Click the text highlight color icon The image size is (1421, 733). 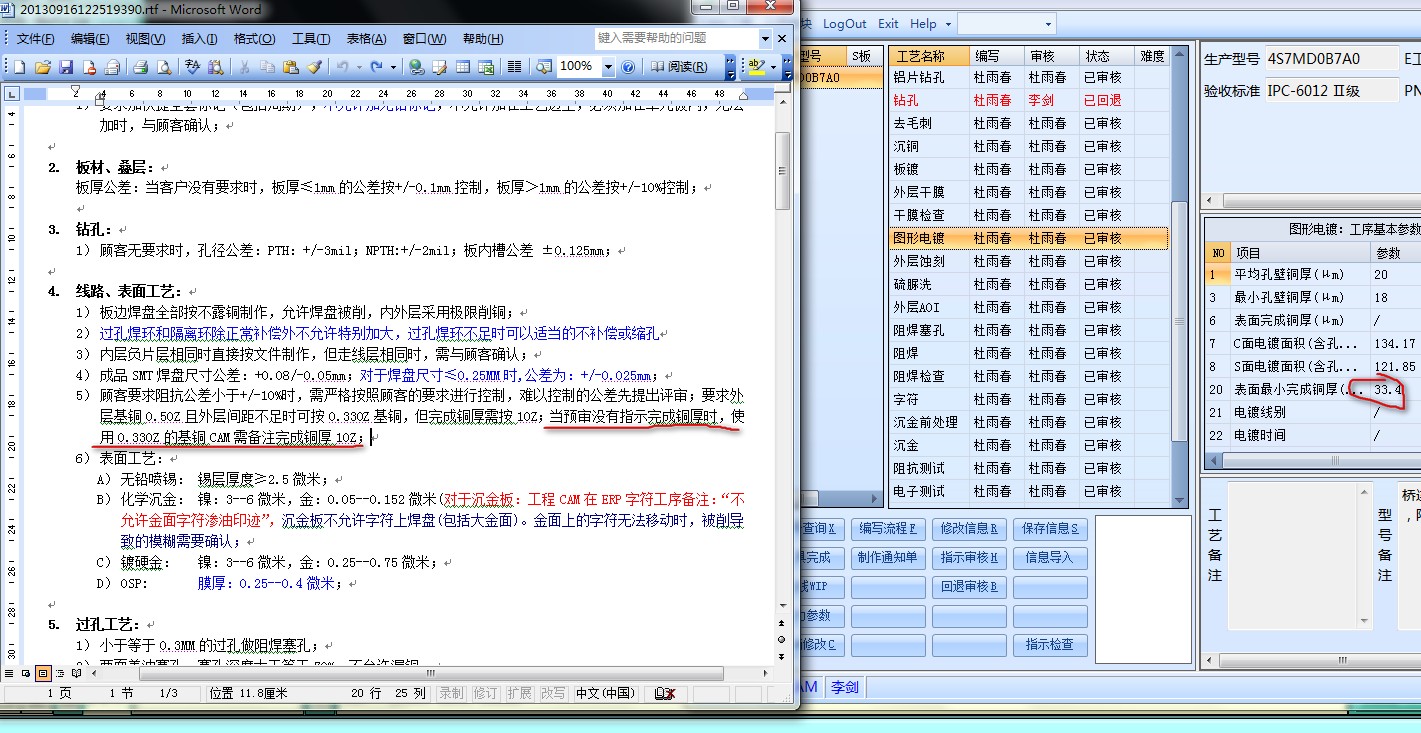(x=755, y=67)
